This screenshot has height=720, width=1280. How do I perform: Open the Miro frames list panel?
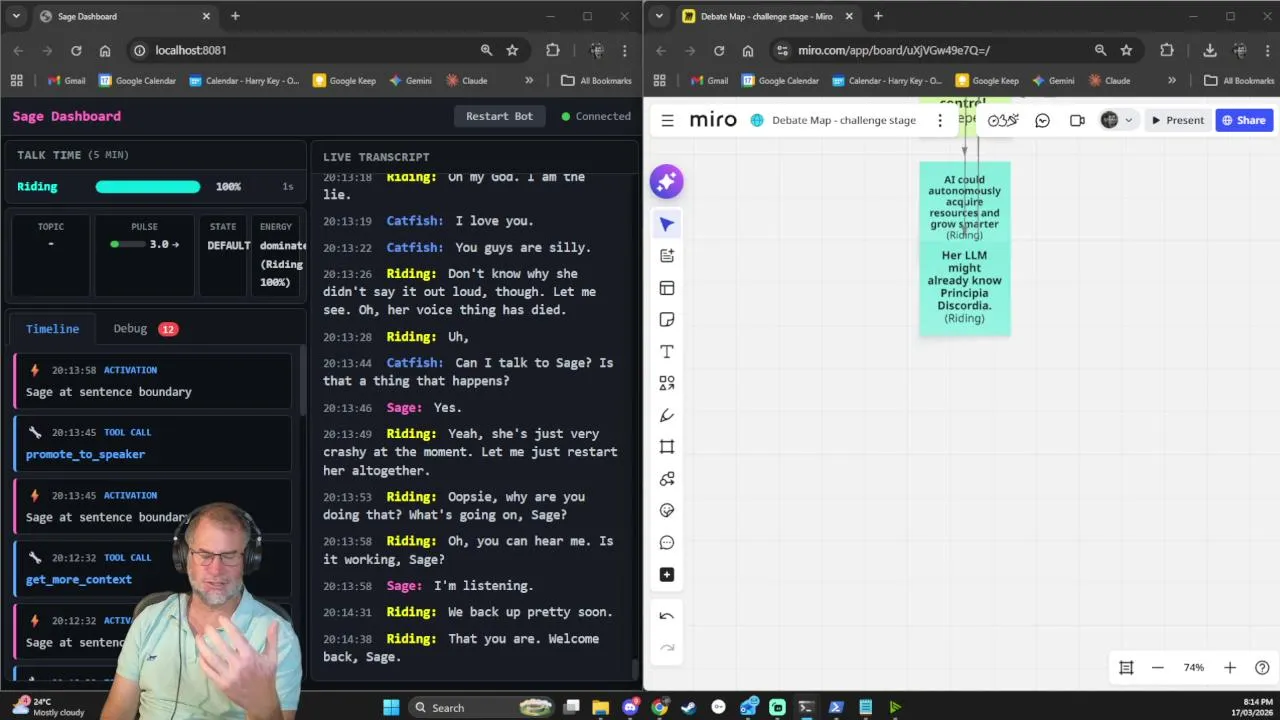[1126, 668]
